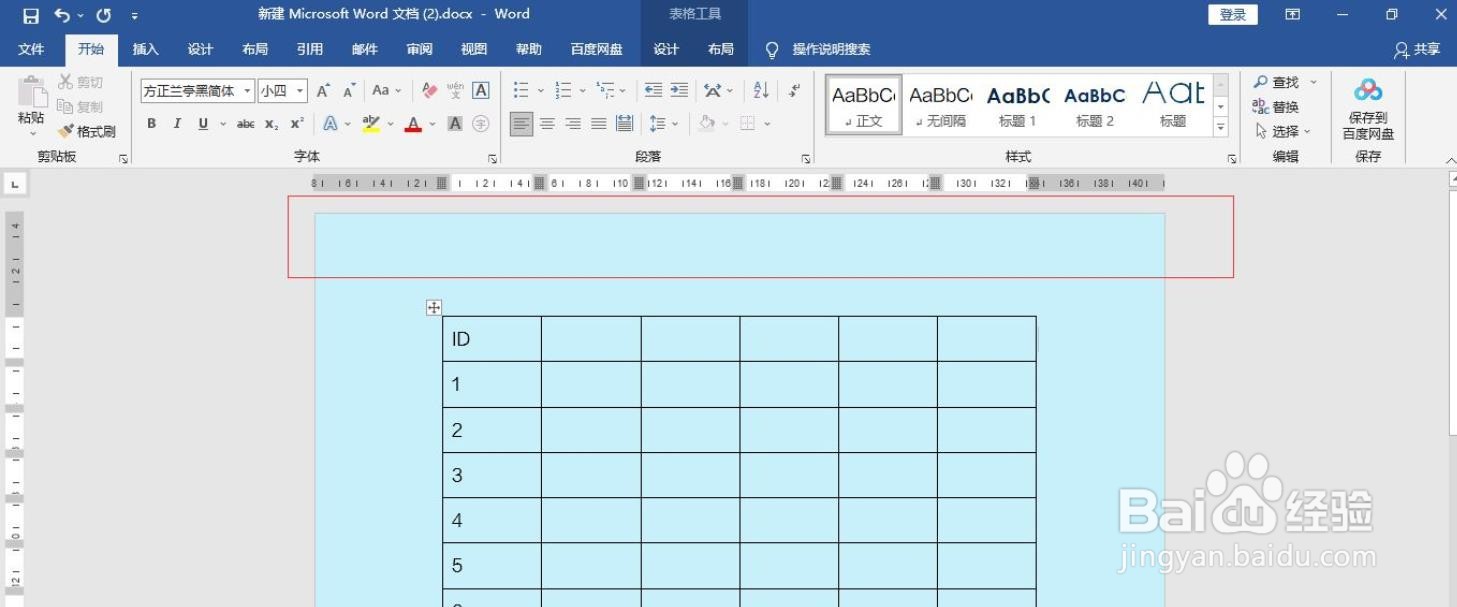The image size is (1457, 607).
Task: Click the sort icon in Paragraph group
Action: tap(760, 90)
